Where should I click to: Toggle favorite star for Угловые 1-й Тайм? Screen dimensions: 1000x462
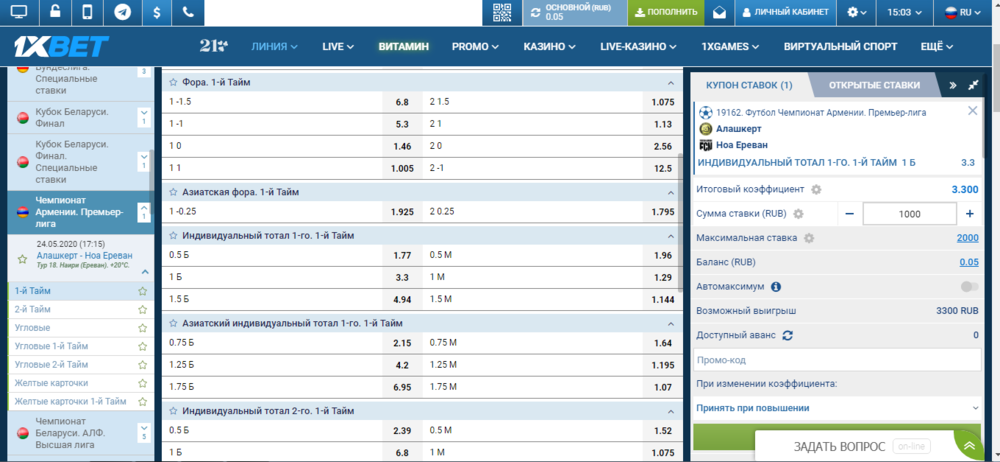[142, 346]
